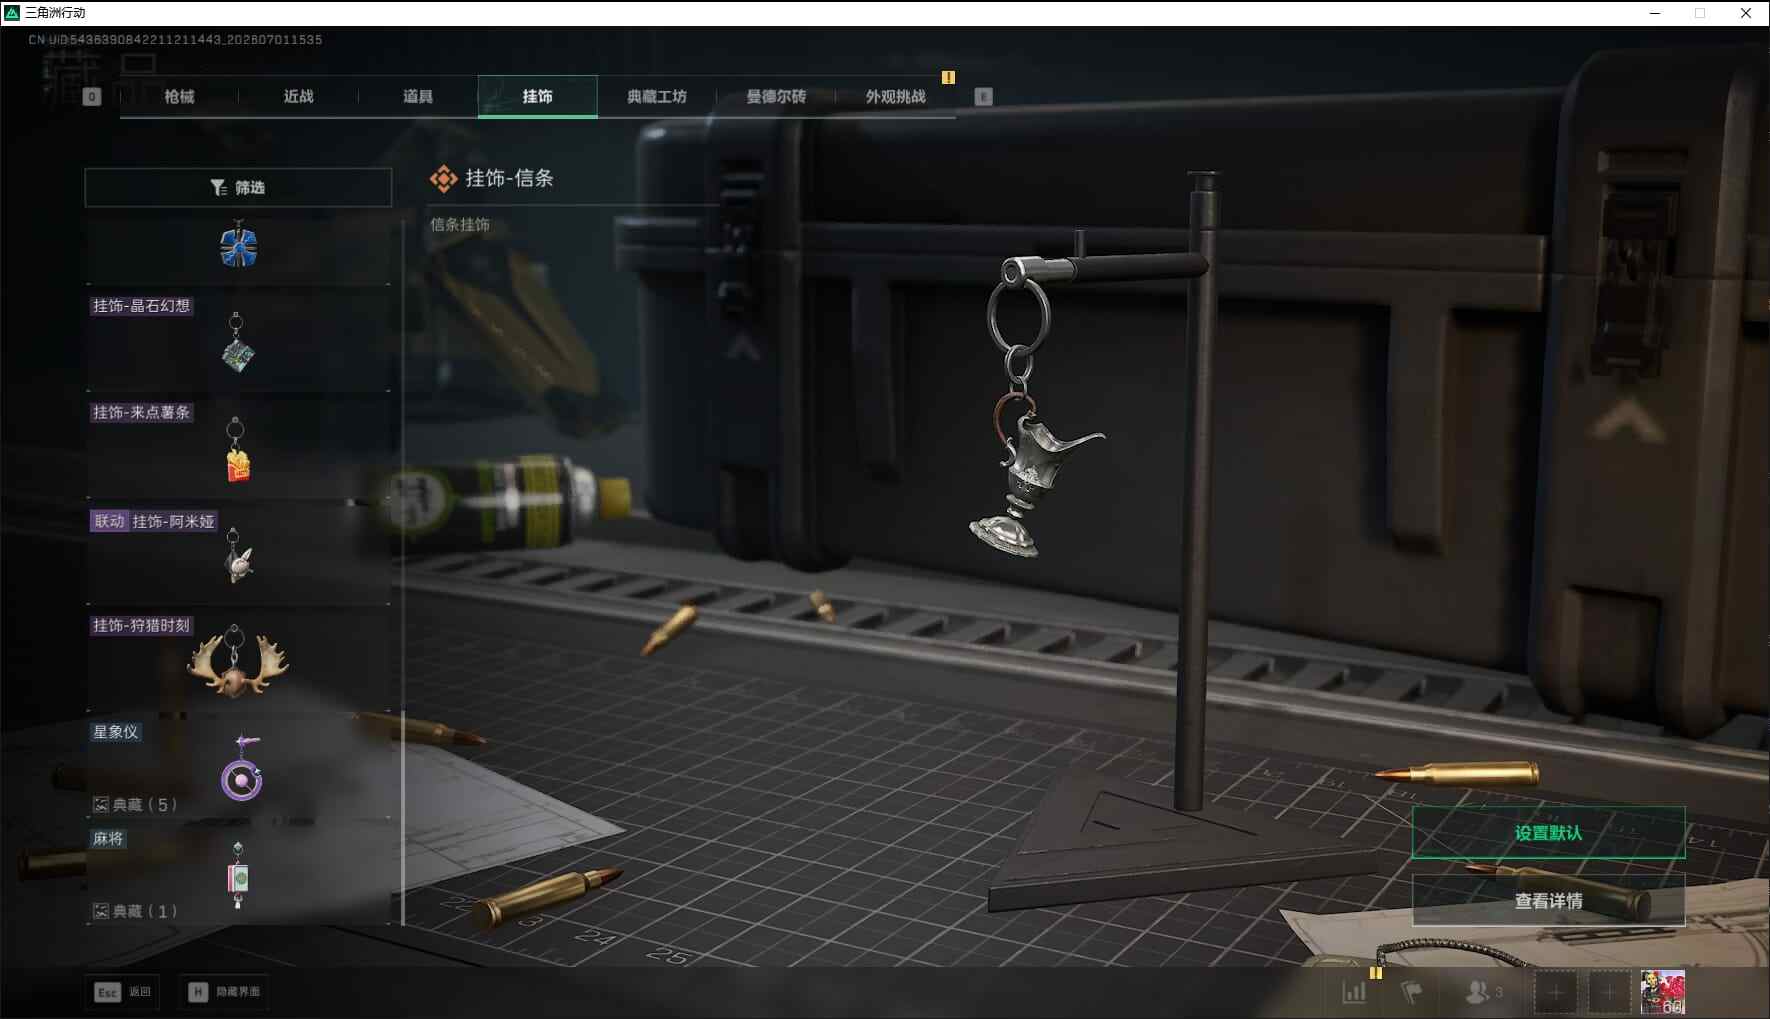Open the friends list icon
Image resolution: width=1770 pixels, height=1019 pixels.
click(x=1484, y=992)
